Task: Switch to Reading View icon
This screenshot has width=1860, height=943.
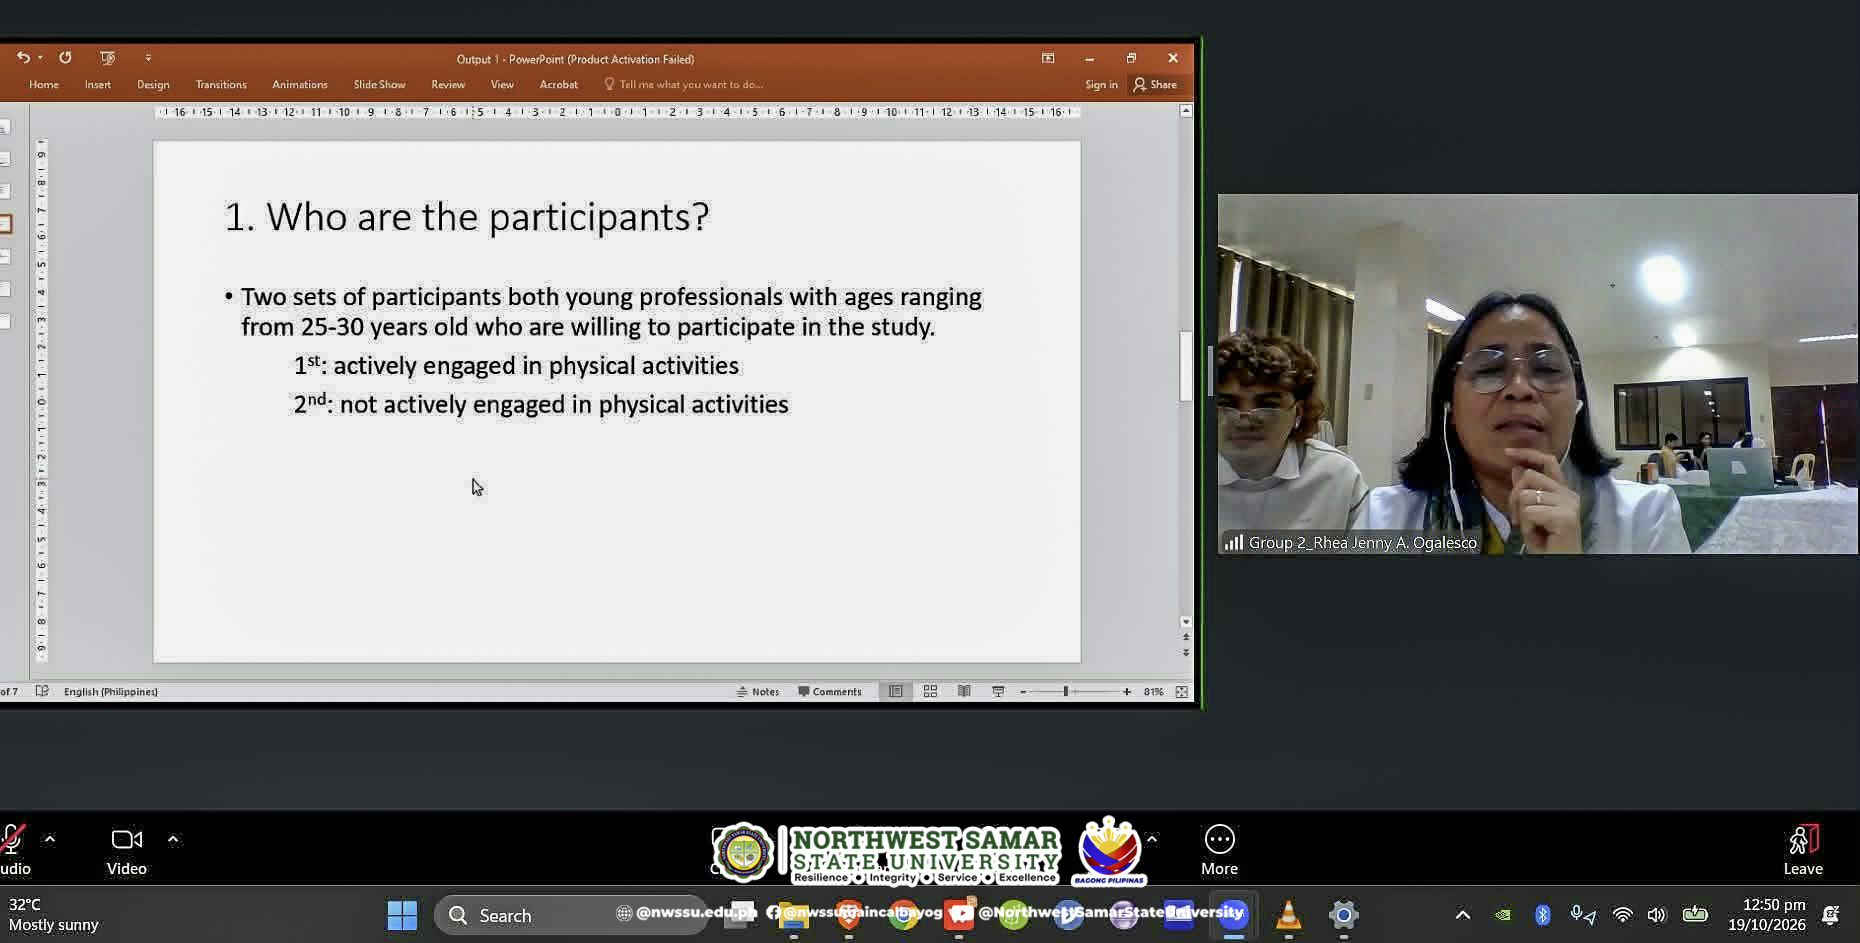Action: point(964,692)
